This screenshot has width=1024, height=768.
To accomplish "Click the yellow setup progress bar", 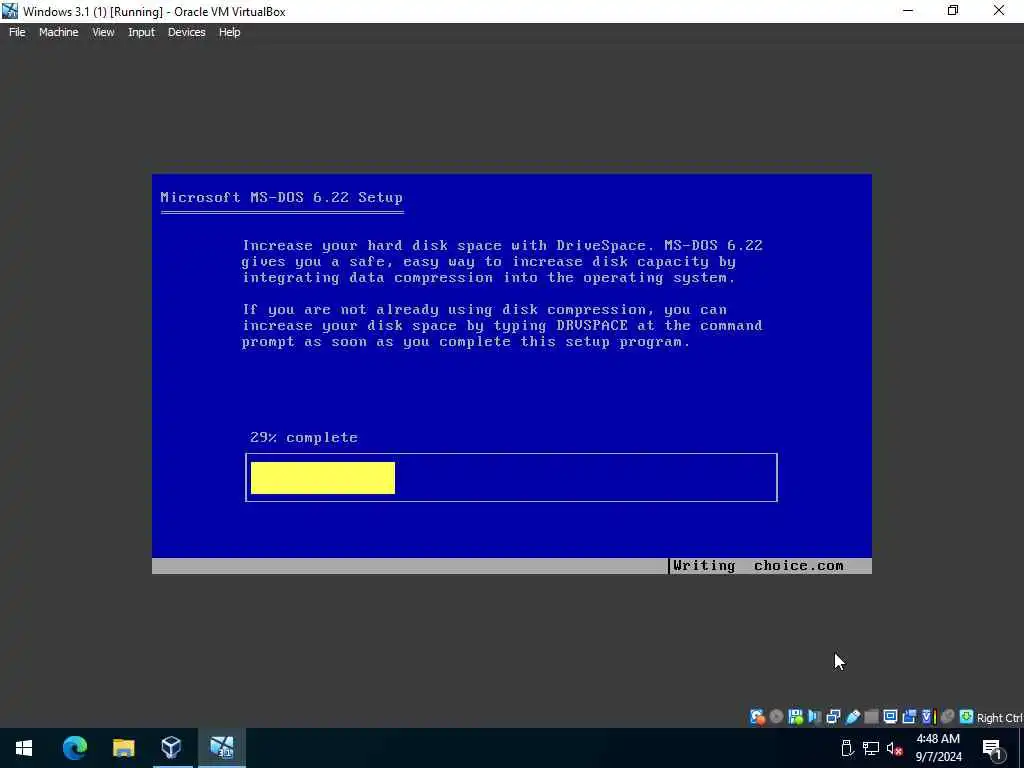I will pyautogui.click(x=323, y=478).
